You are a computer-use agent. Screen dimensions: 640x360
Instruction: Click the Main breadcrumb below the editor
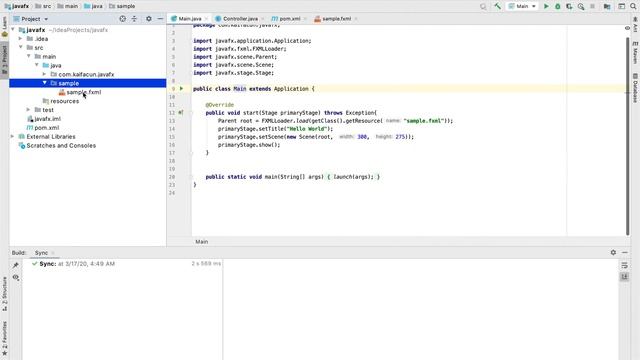(202, 242)
